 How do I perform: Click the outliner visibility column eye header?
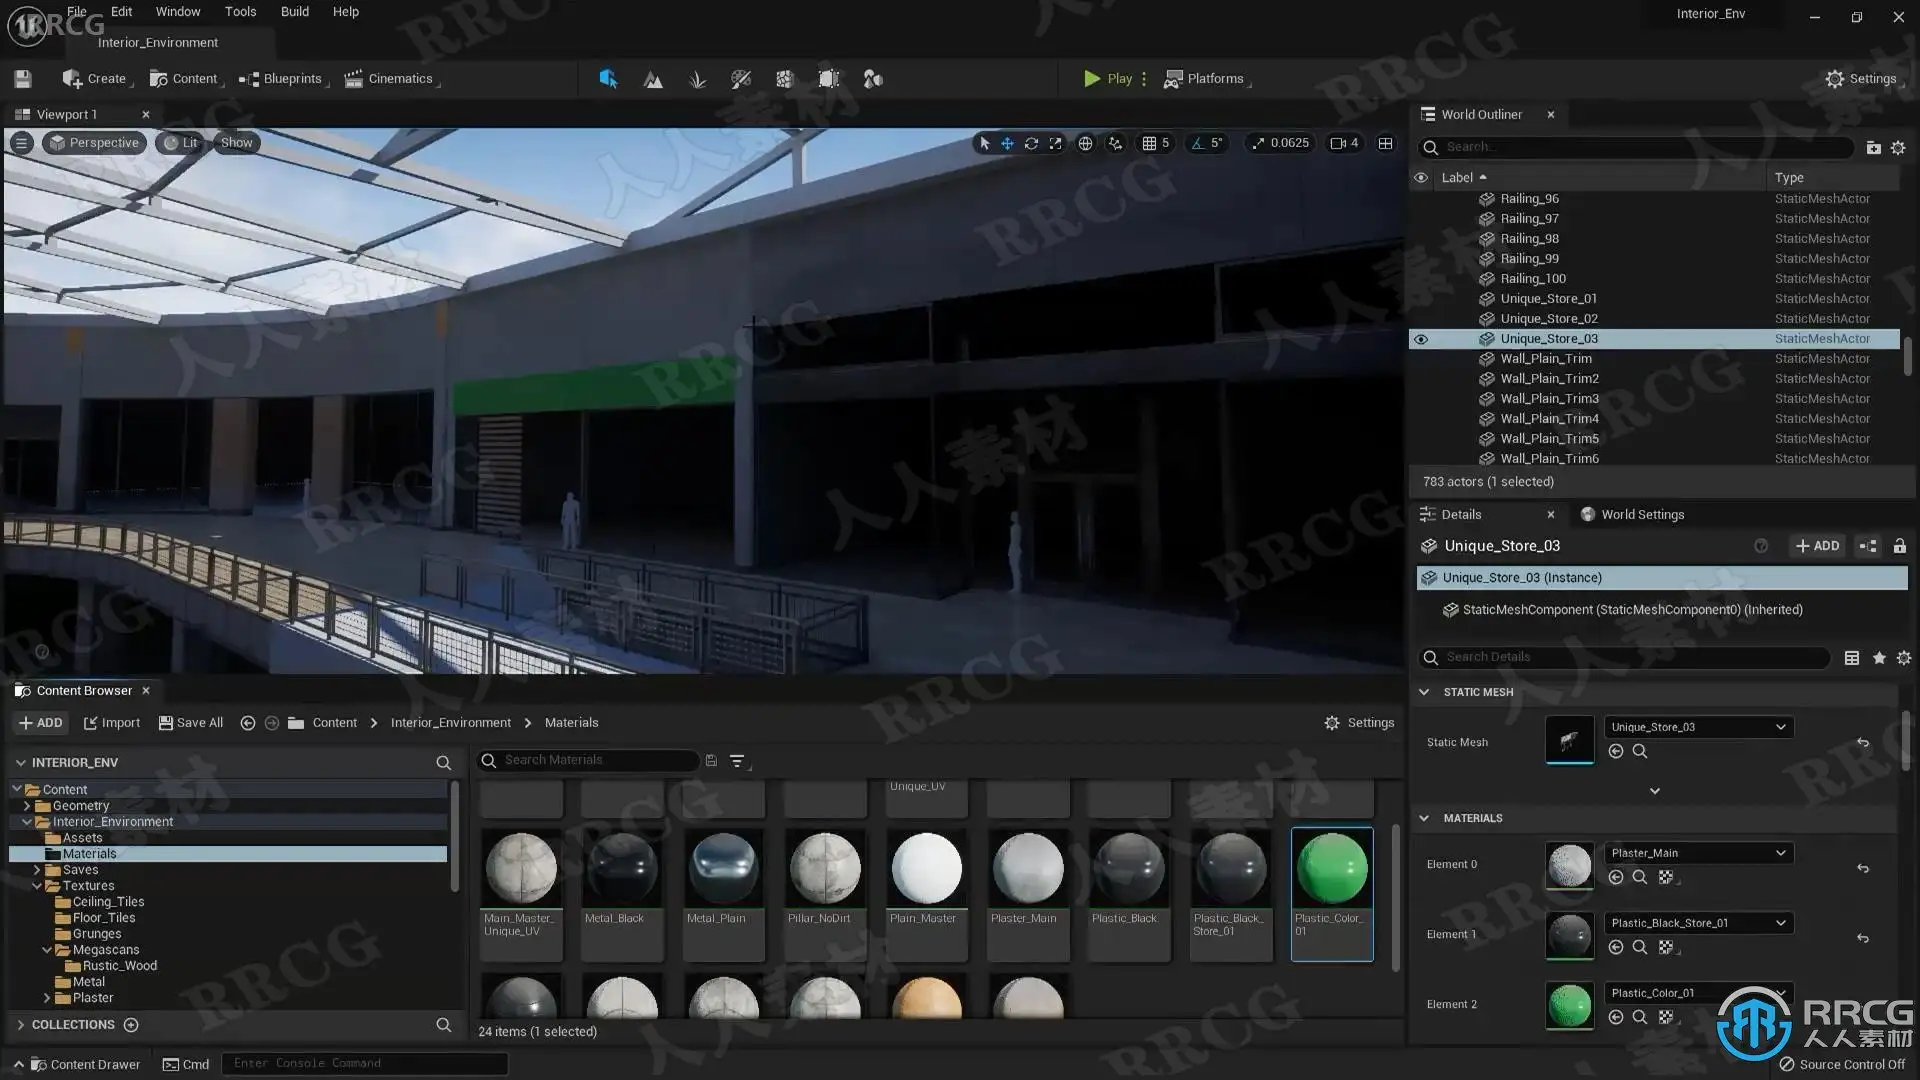click(1420, 177)
